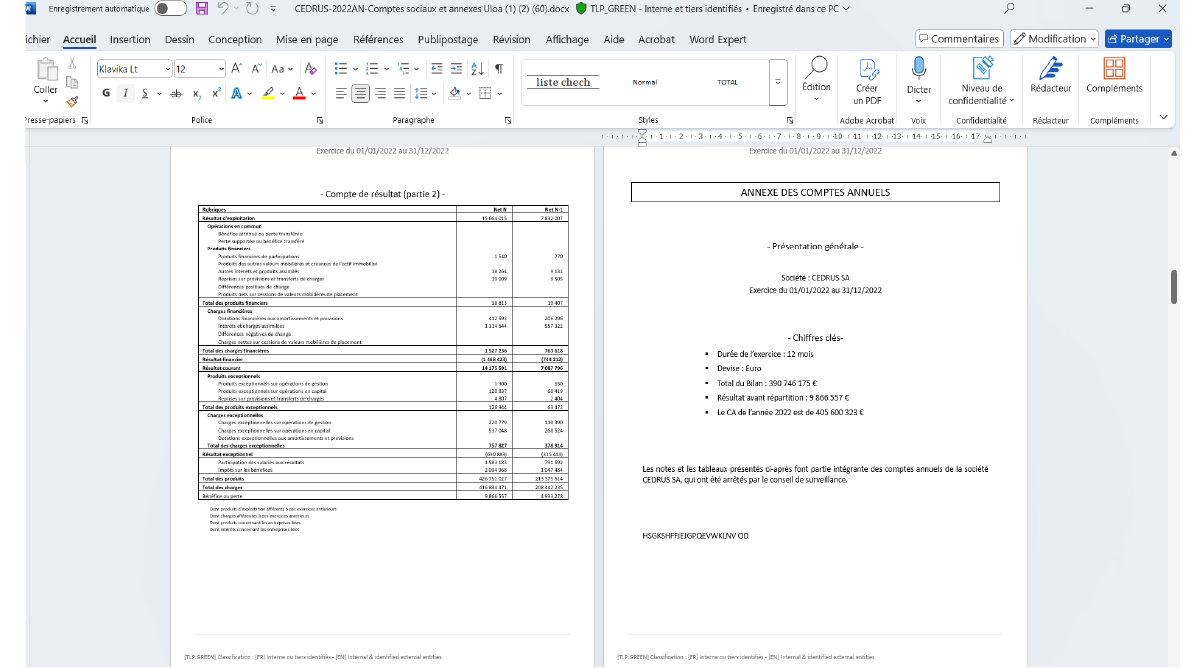
Task: Toggle Enregistrement automatique switch
Action: coord(170,9)
